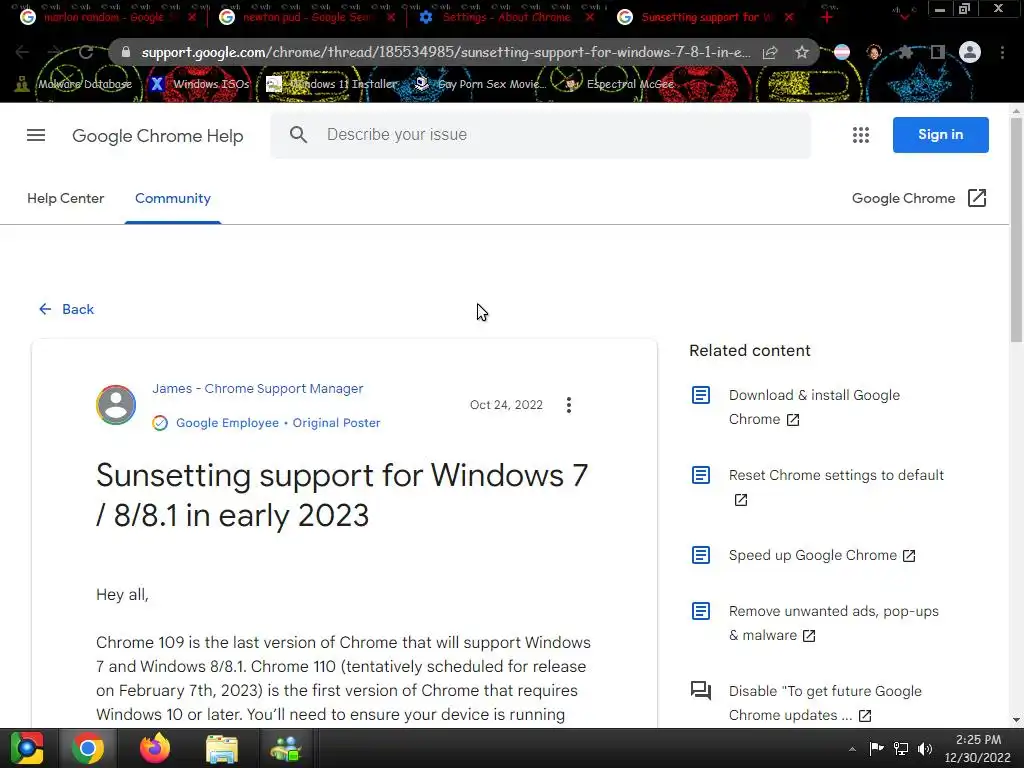Open Chrome's three-dot menu
1024x768 pixels.
click(x=1002, y=52)
